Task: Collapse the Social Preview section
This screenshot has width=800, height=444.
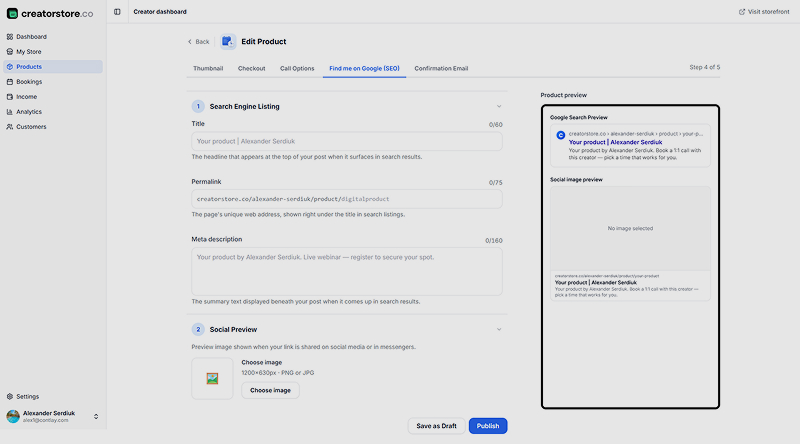Action: click(x=499, y=330)
